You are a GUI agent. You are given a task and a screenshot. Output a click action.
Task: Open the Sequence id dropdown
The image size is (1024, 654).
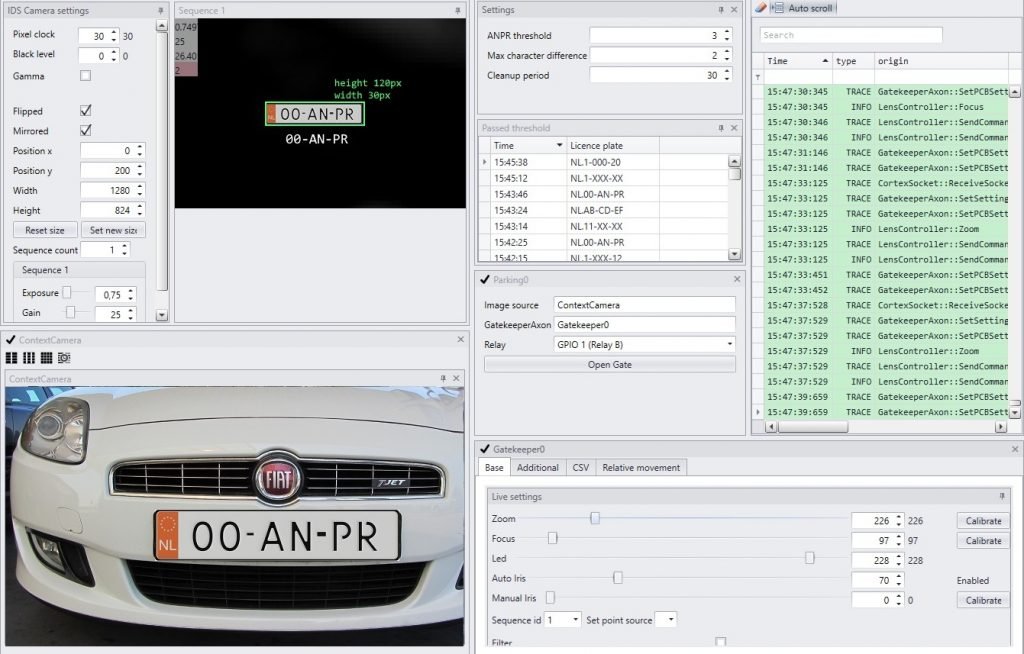(575, 619)
